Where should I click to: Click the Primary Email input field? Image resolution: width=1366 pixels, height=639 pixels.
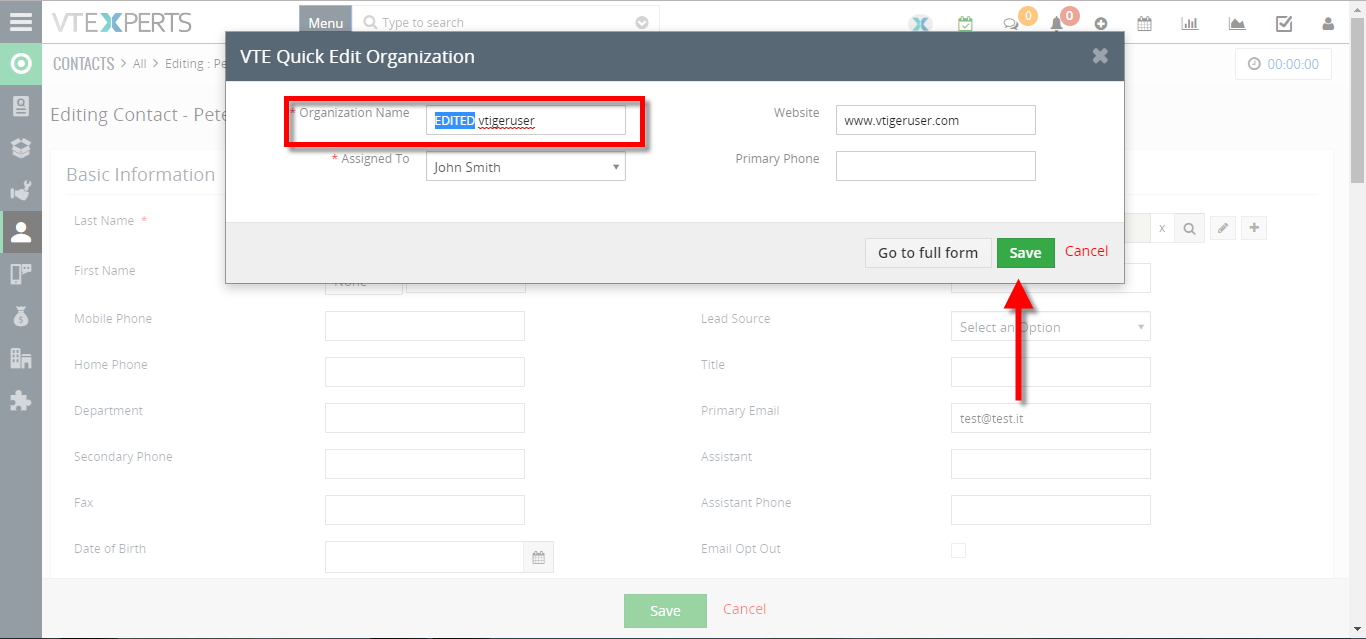[1051, 418]
